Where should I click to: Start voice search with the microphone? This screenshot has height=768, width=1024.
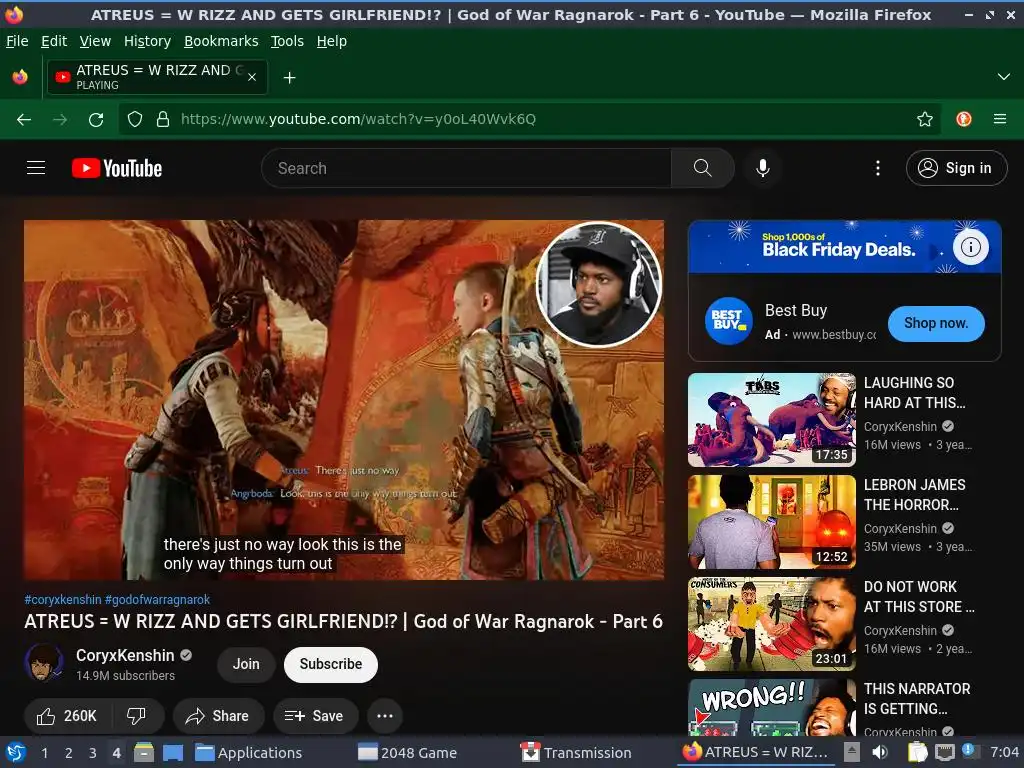pyautogui.click(x=763, y=168)
